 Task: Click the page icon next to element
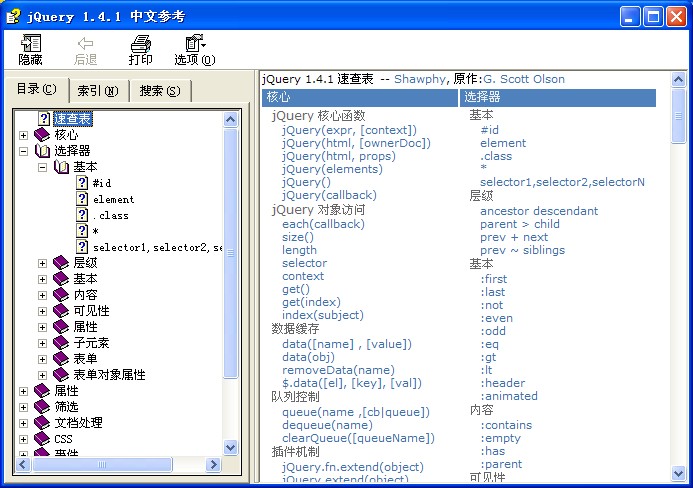(x=82, y=199)
